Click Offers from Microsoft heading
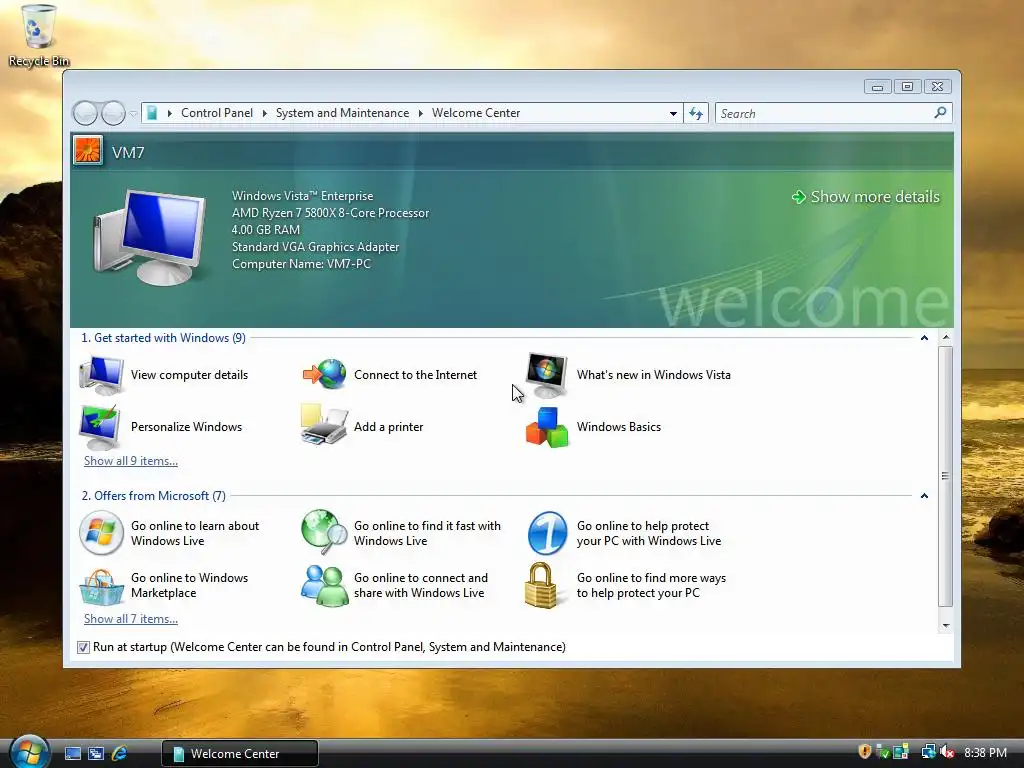This screenshot has width=1024, height=768. [153, 496]
